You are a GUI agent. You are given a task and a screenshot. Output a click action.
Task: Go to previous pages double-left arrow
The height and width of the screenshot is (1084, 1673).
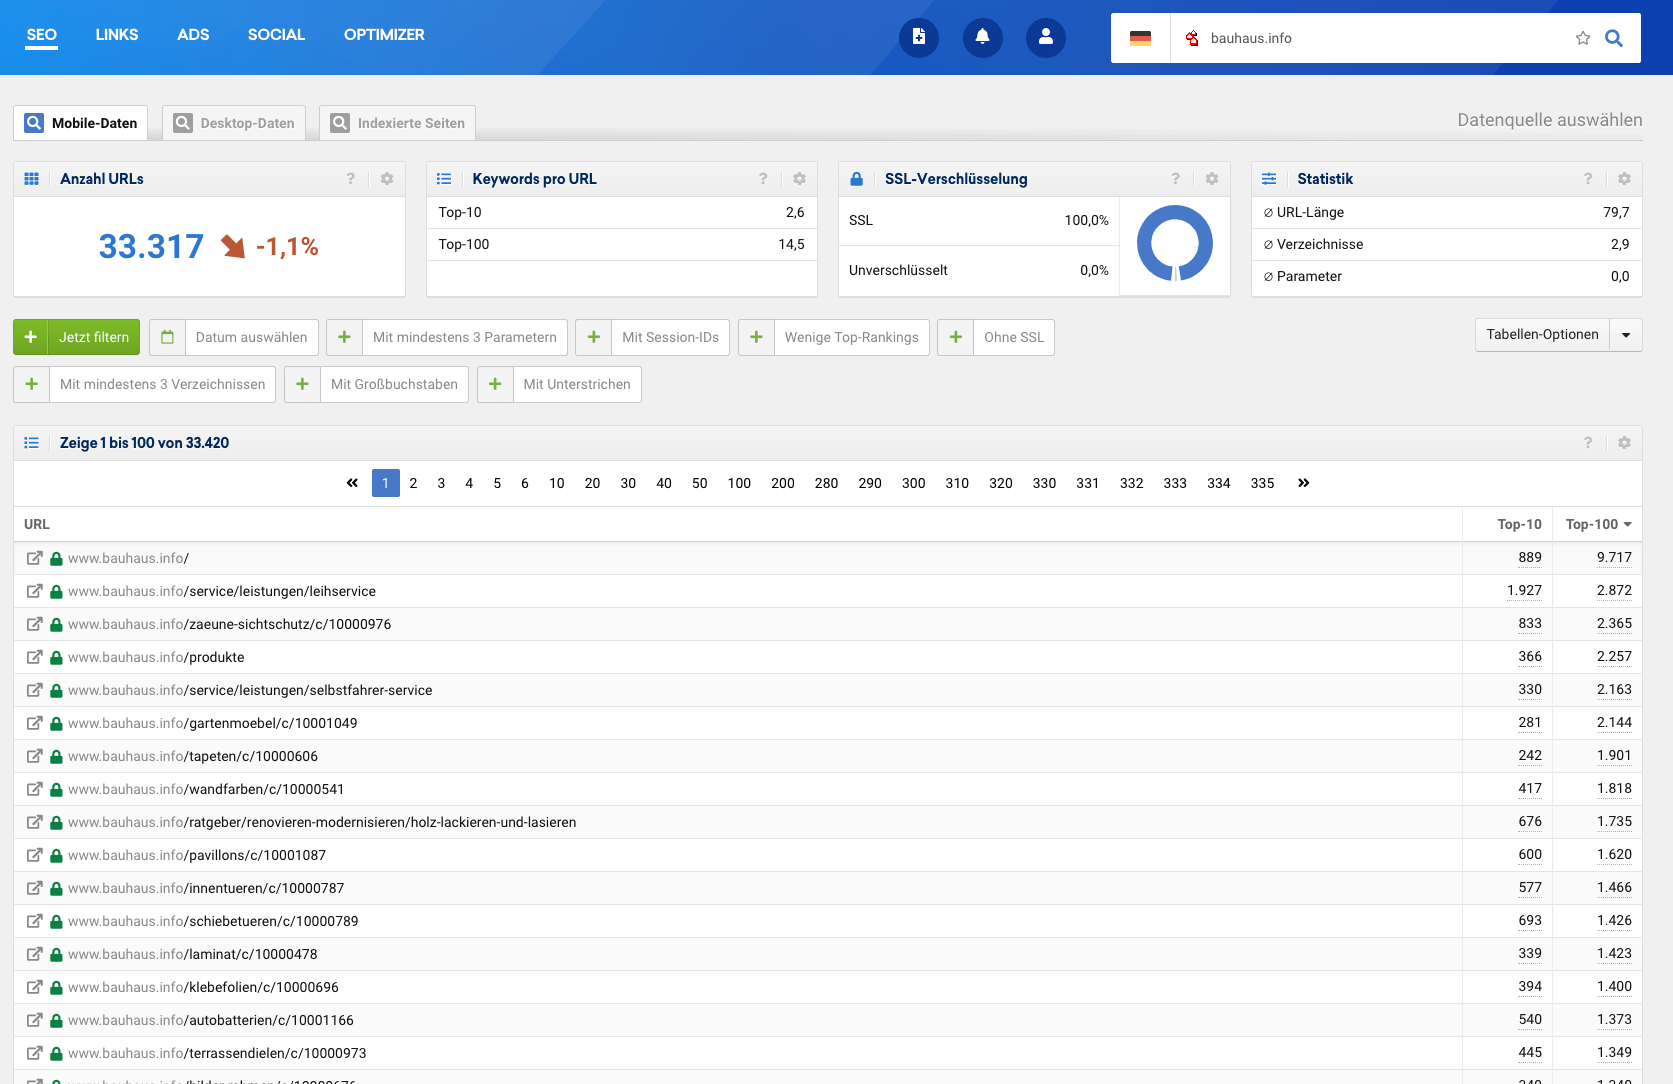(x=352, y=483)
